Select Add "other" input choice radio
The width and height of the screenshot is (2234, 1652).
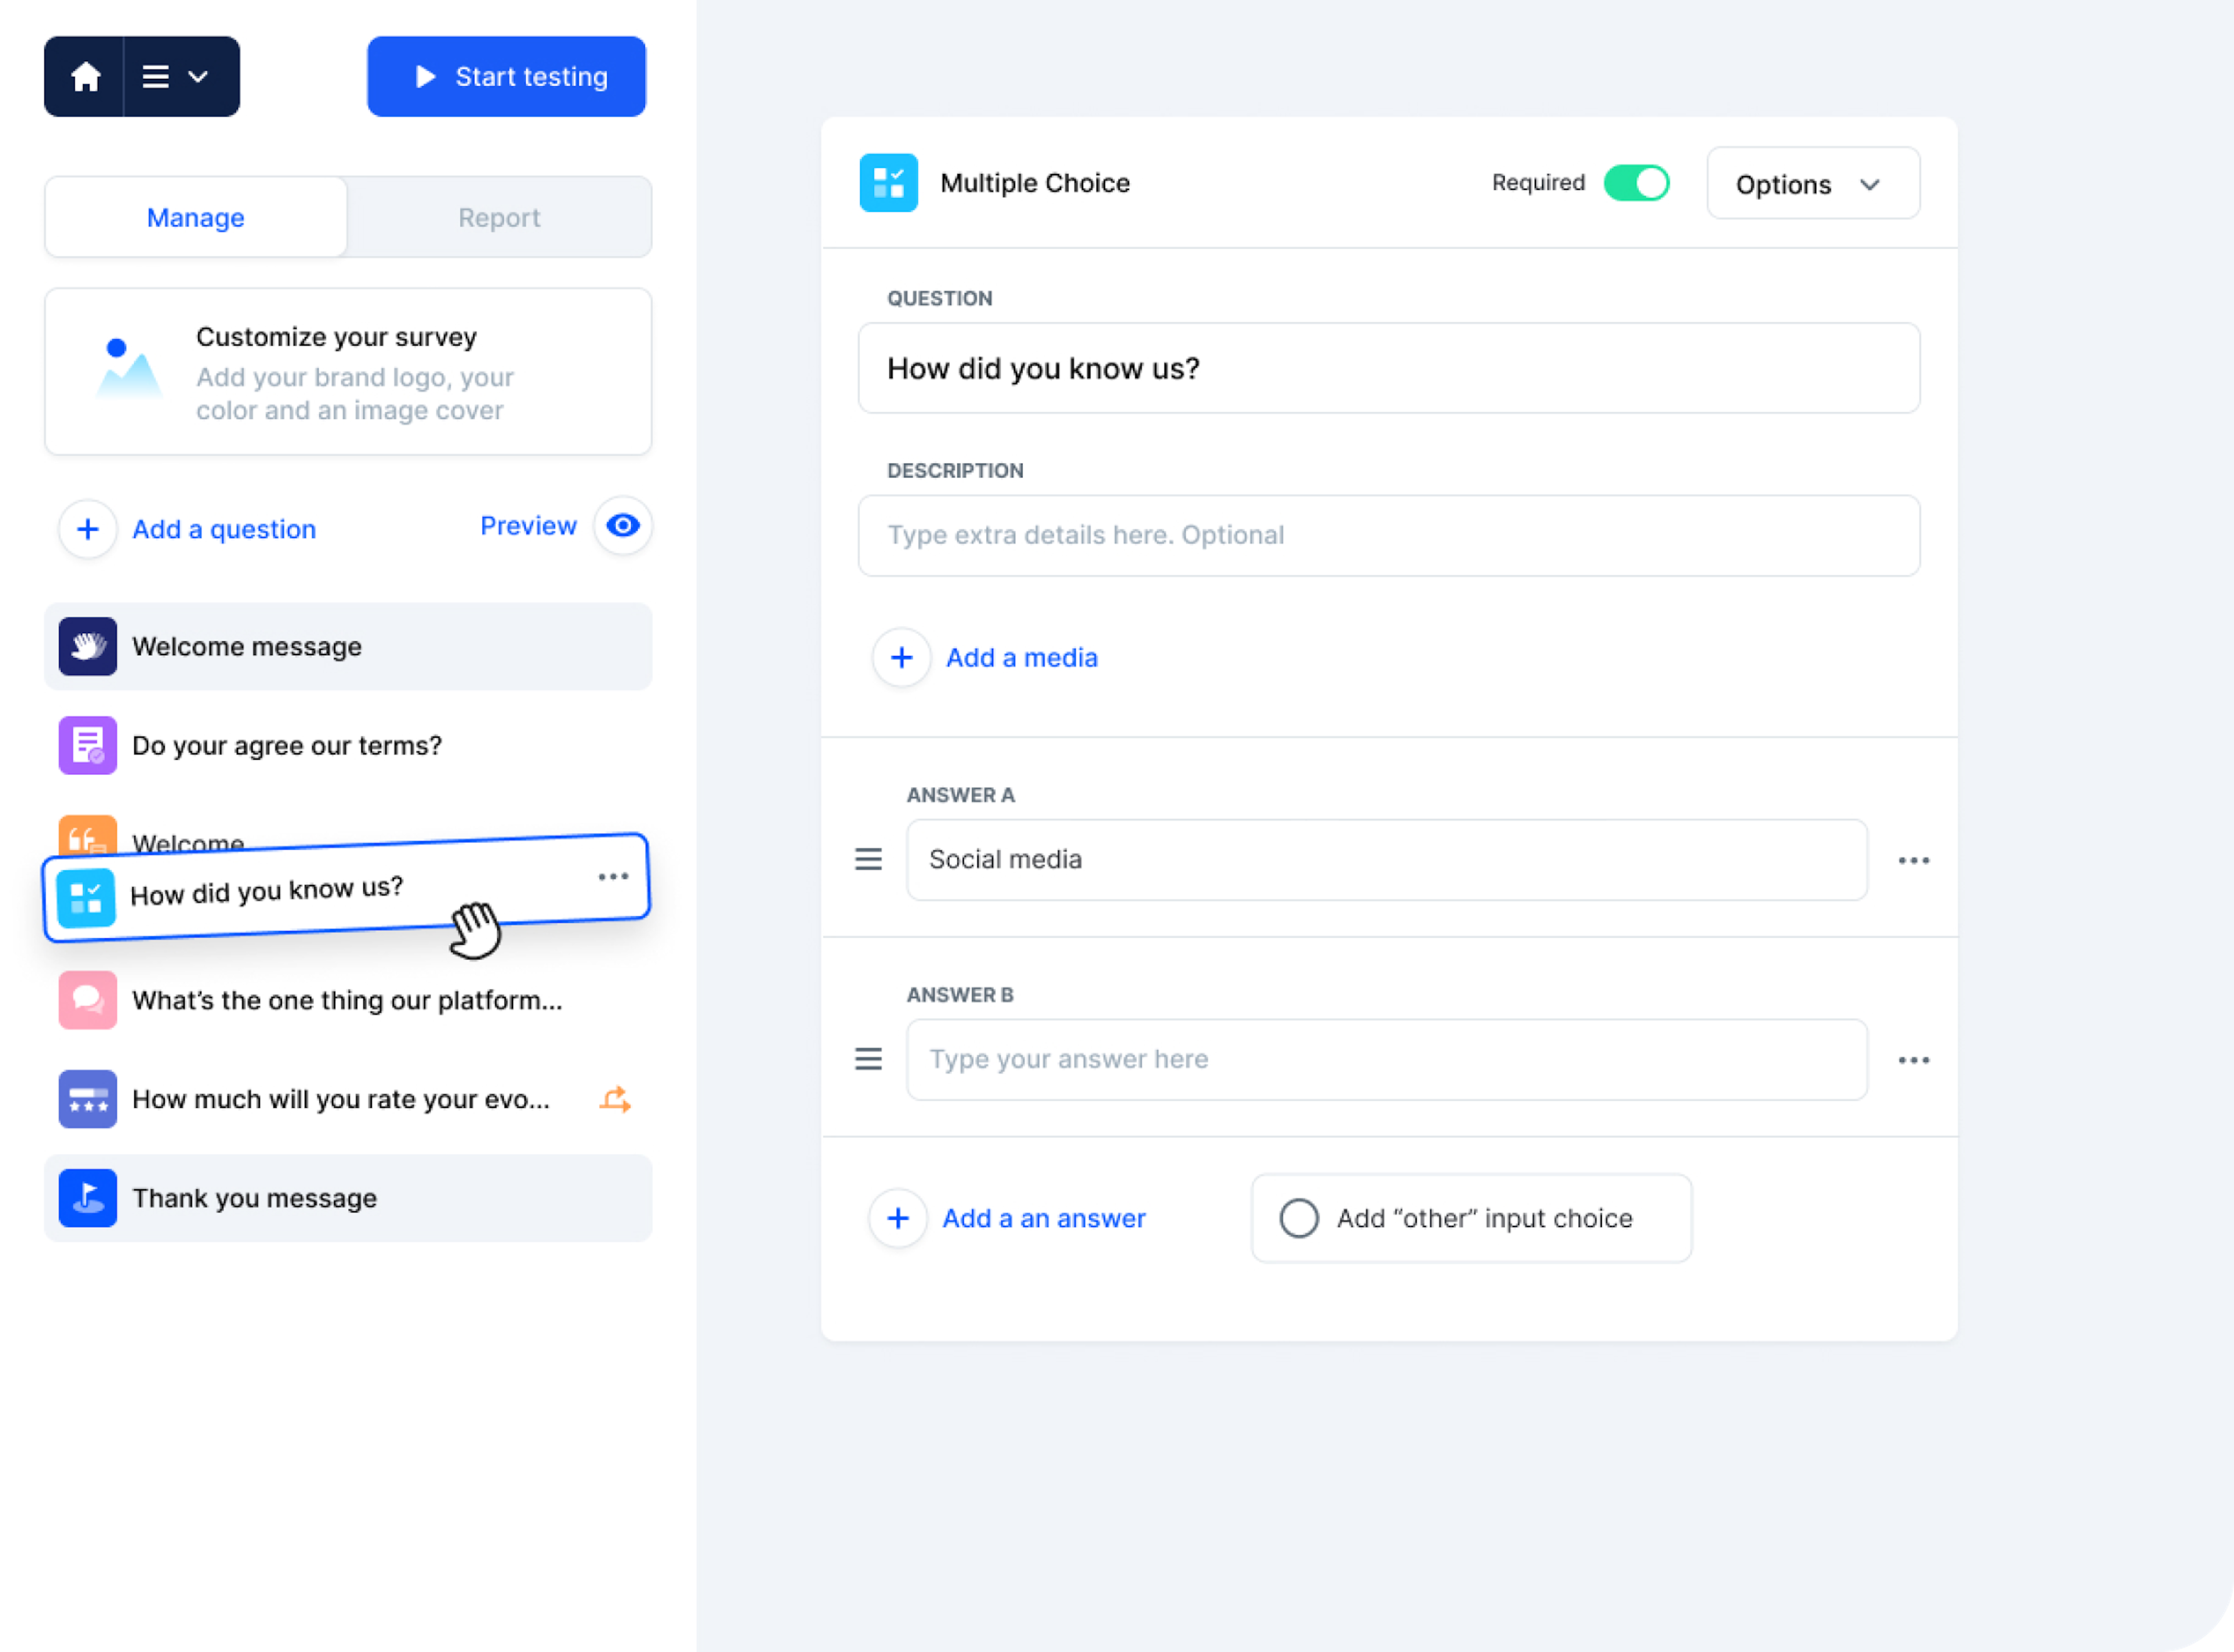point(1299,1218)
